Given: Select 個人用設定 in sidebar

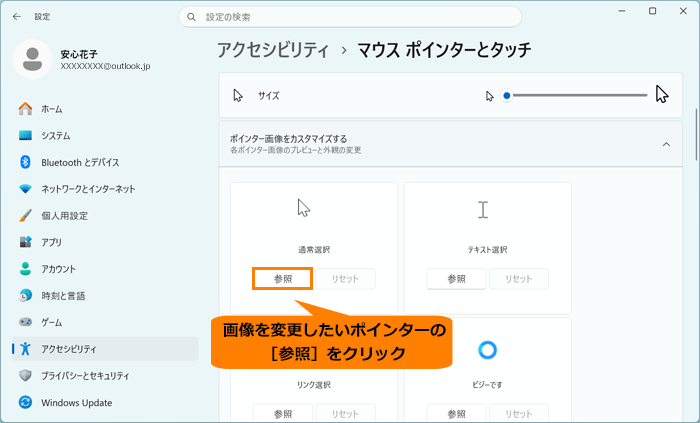Looking at the screenshot, I should pyautogui.click(x=105, y=216).
